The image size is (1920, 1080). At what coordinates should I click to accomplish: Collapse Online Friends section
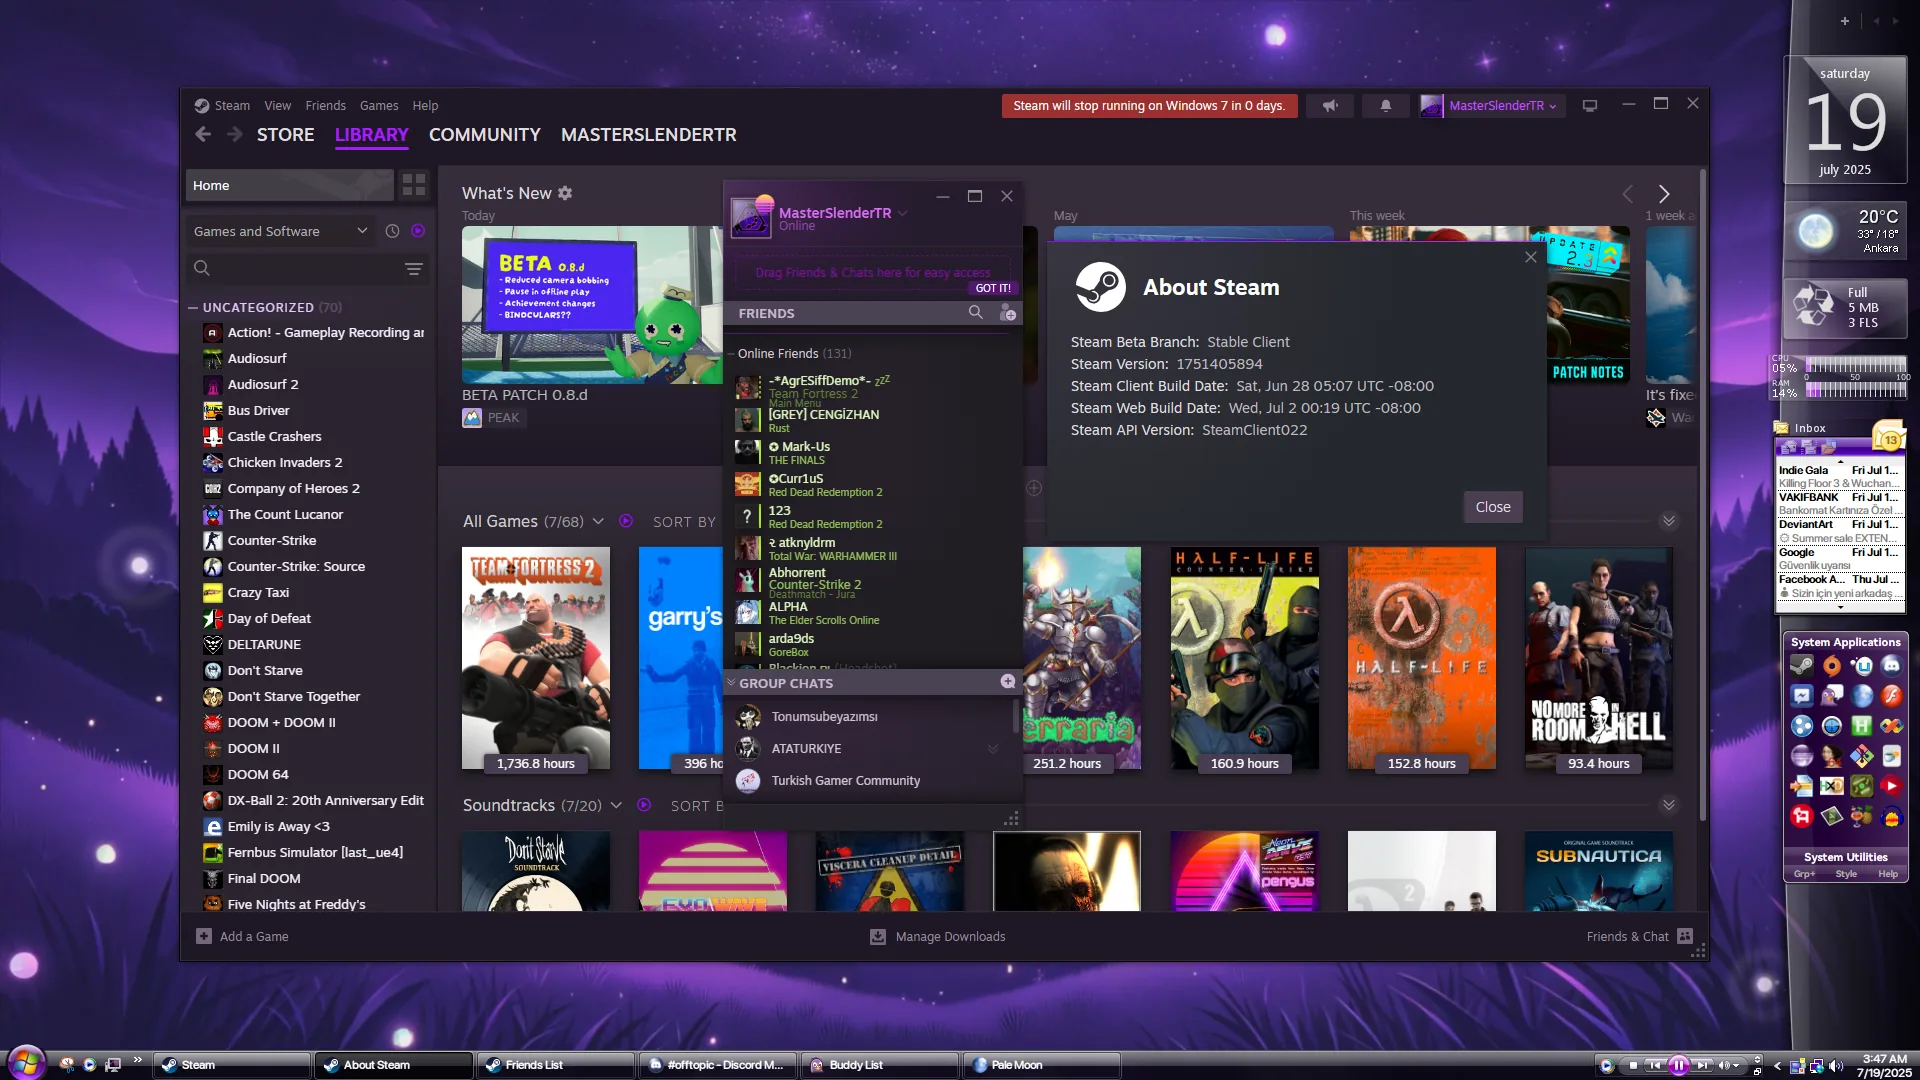[730, 353]
